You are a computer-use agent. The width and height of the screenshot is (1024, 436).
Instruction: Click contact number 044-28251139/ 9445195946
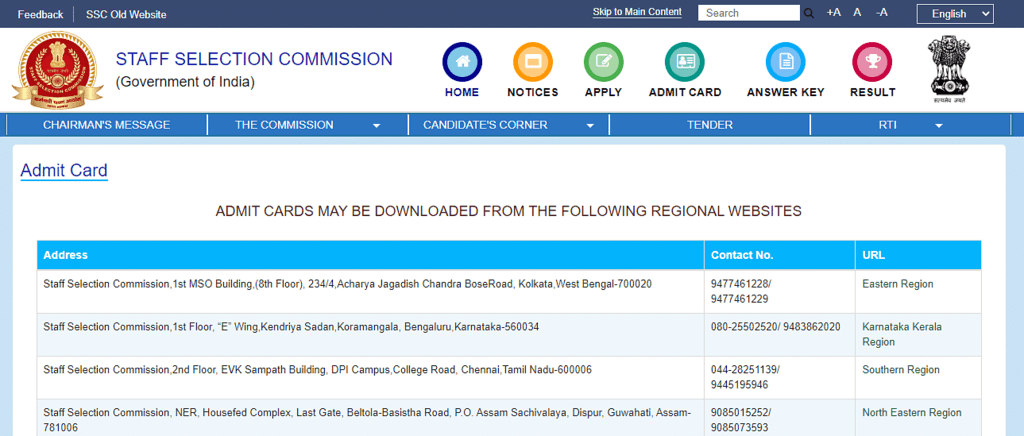(745, 377)
